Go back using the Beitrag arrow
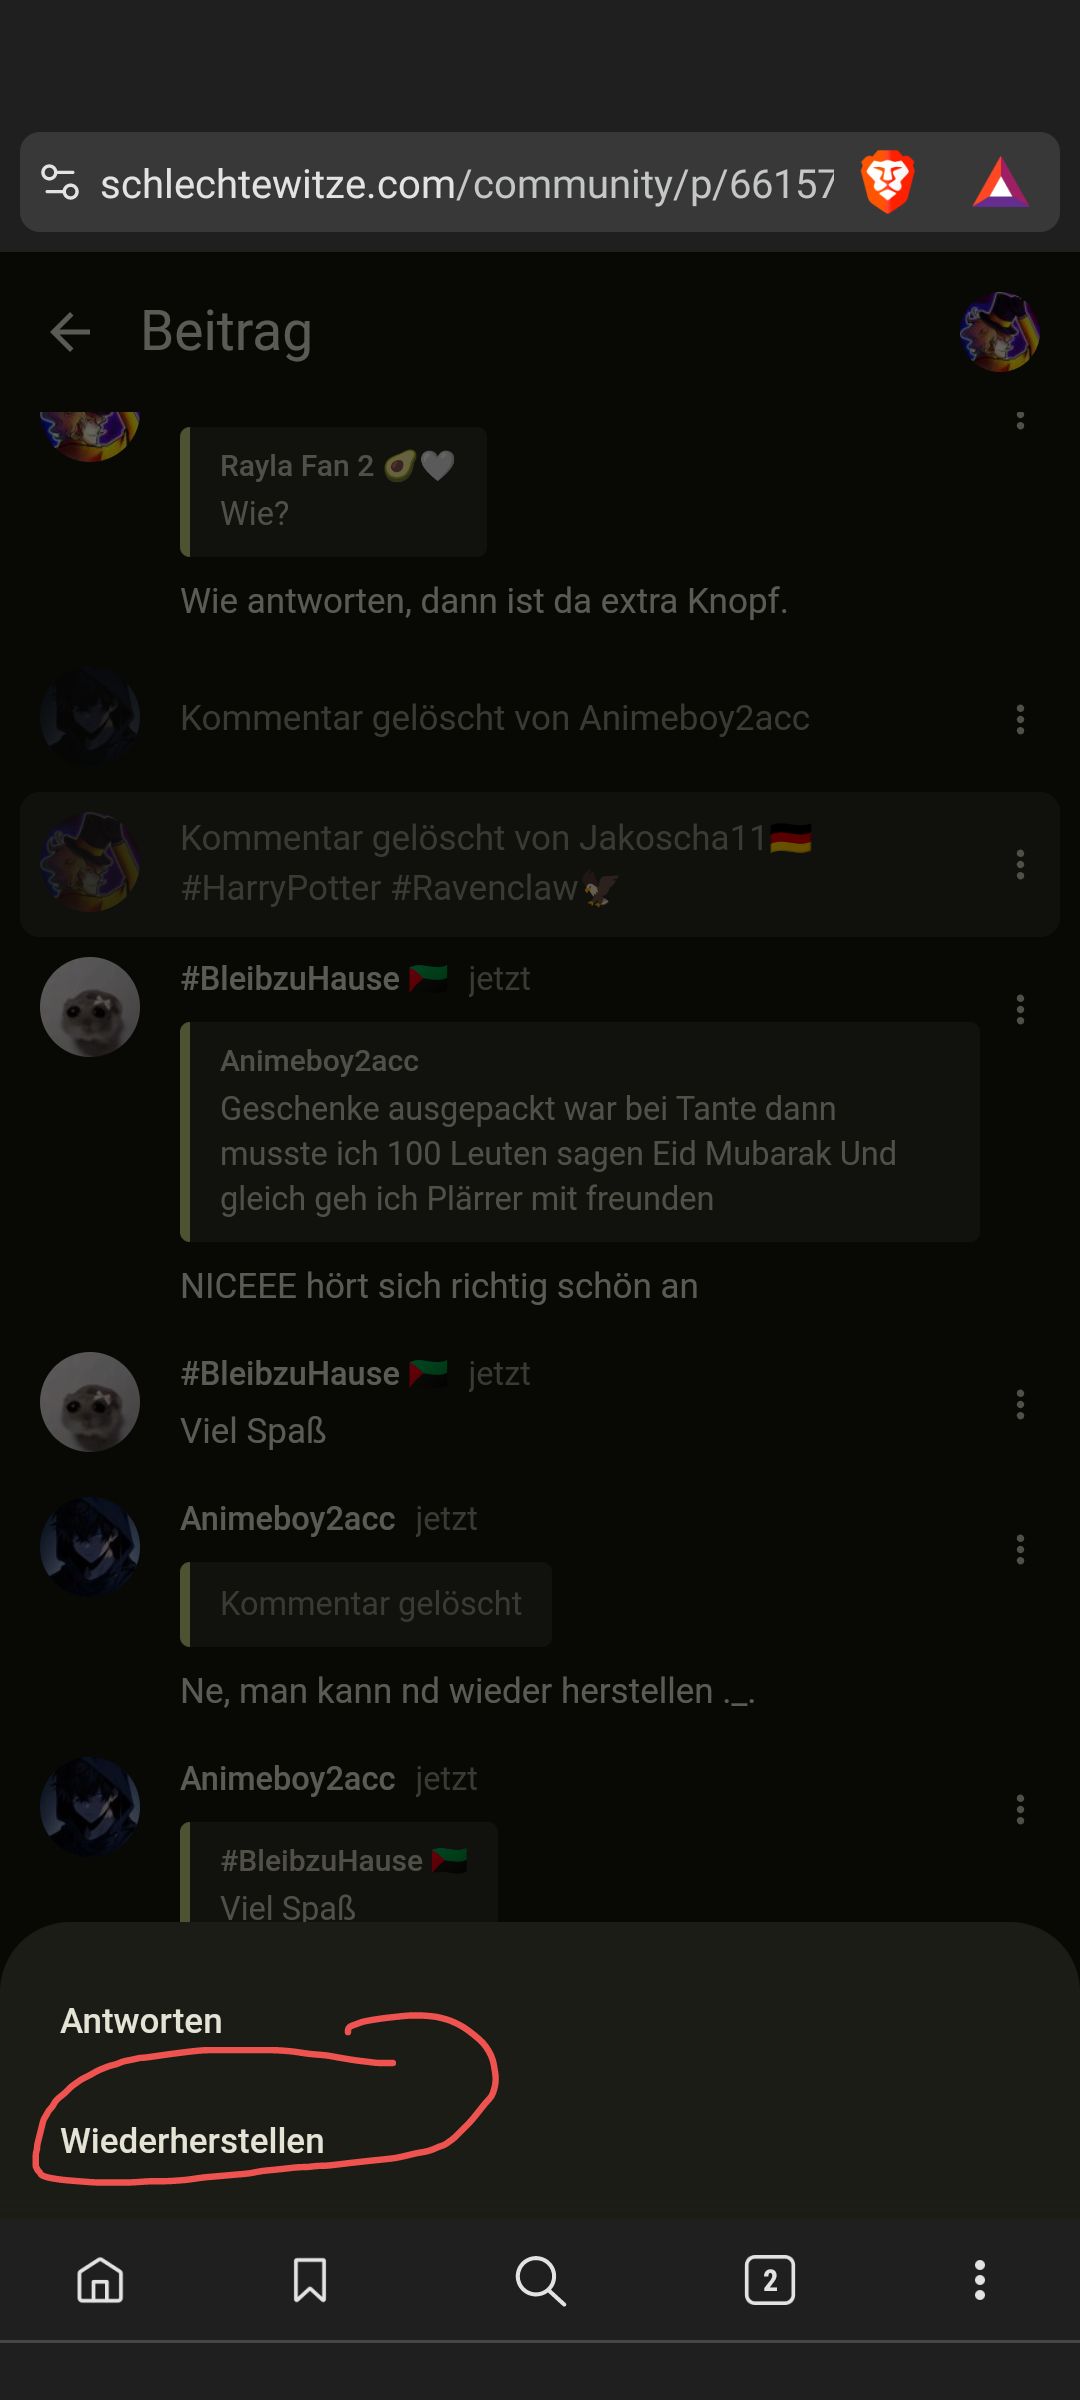Viewport: 1080px width, 2400px height. tap(70, 332)
